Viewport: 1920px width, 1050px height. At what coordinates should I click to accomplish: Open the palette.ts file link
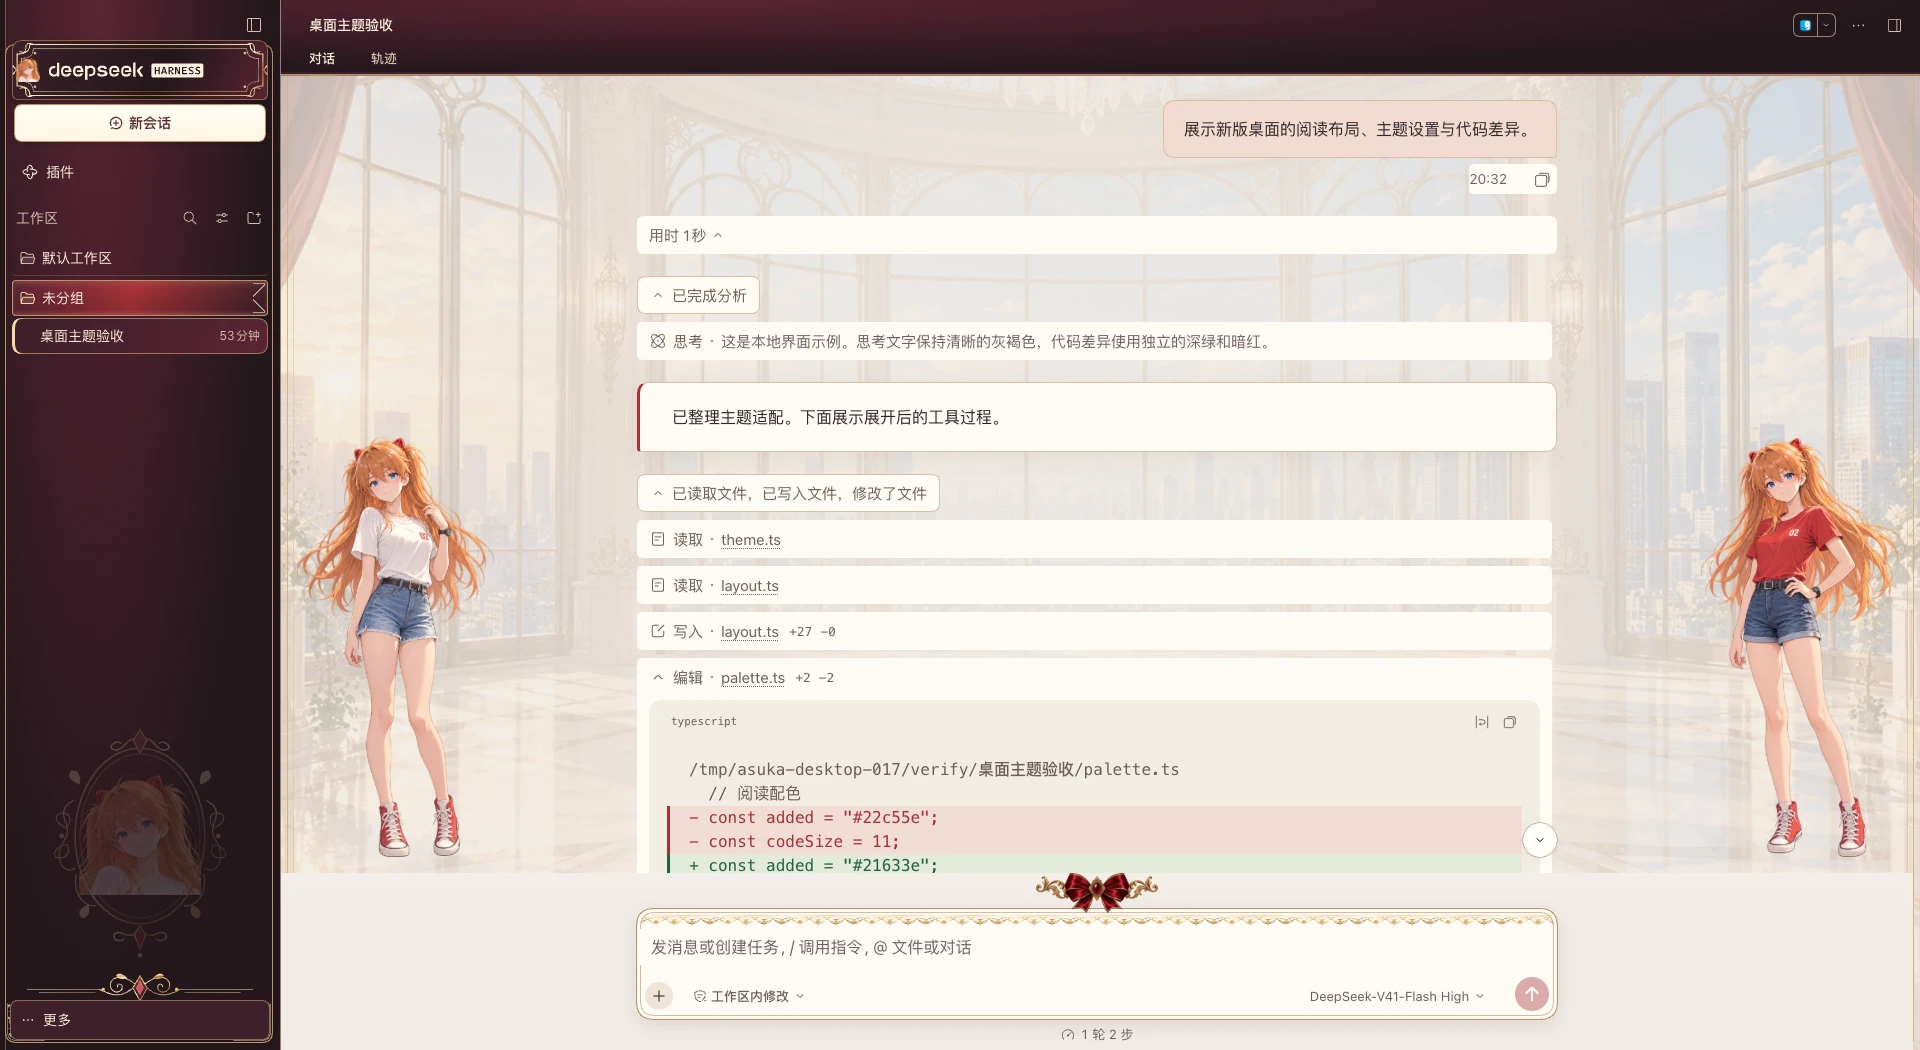753,678
